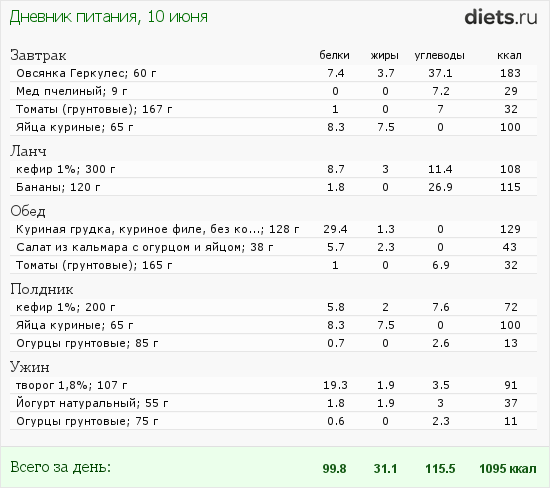Click the углеводы column header

click(439, 56)
